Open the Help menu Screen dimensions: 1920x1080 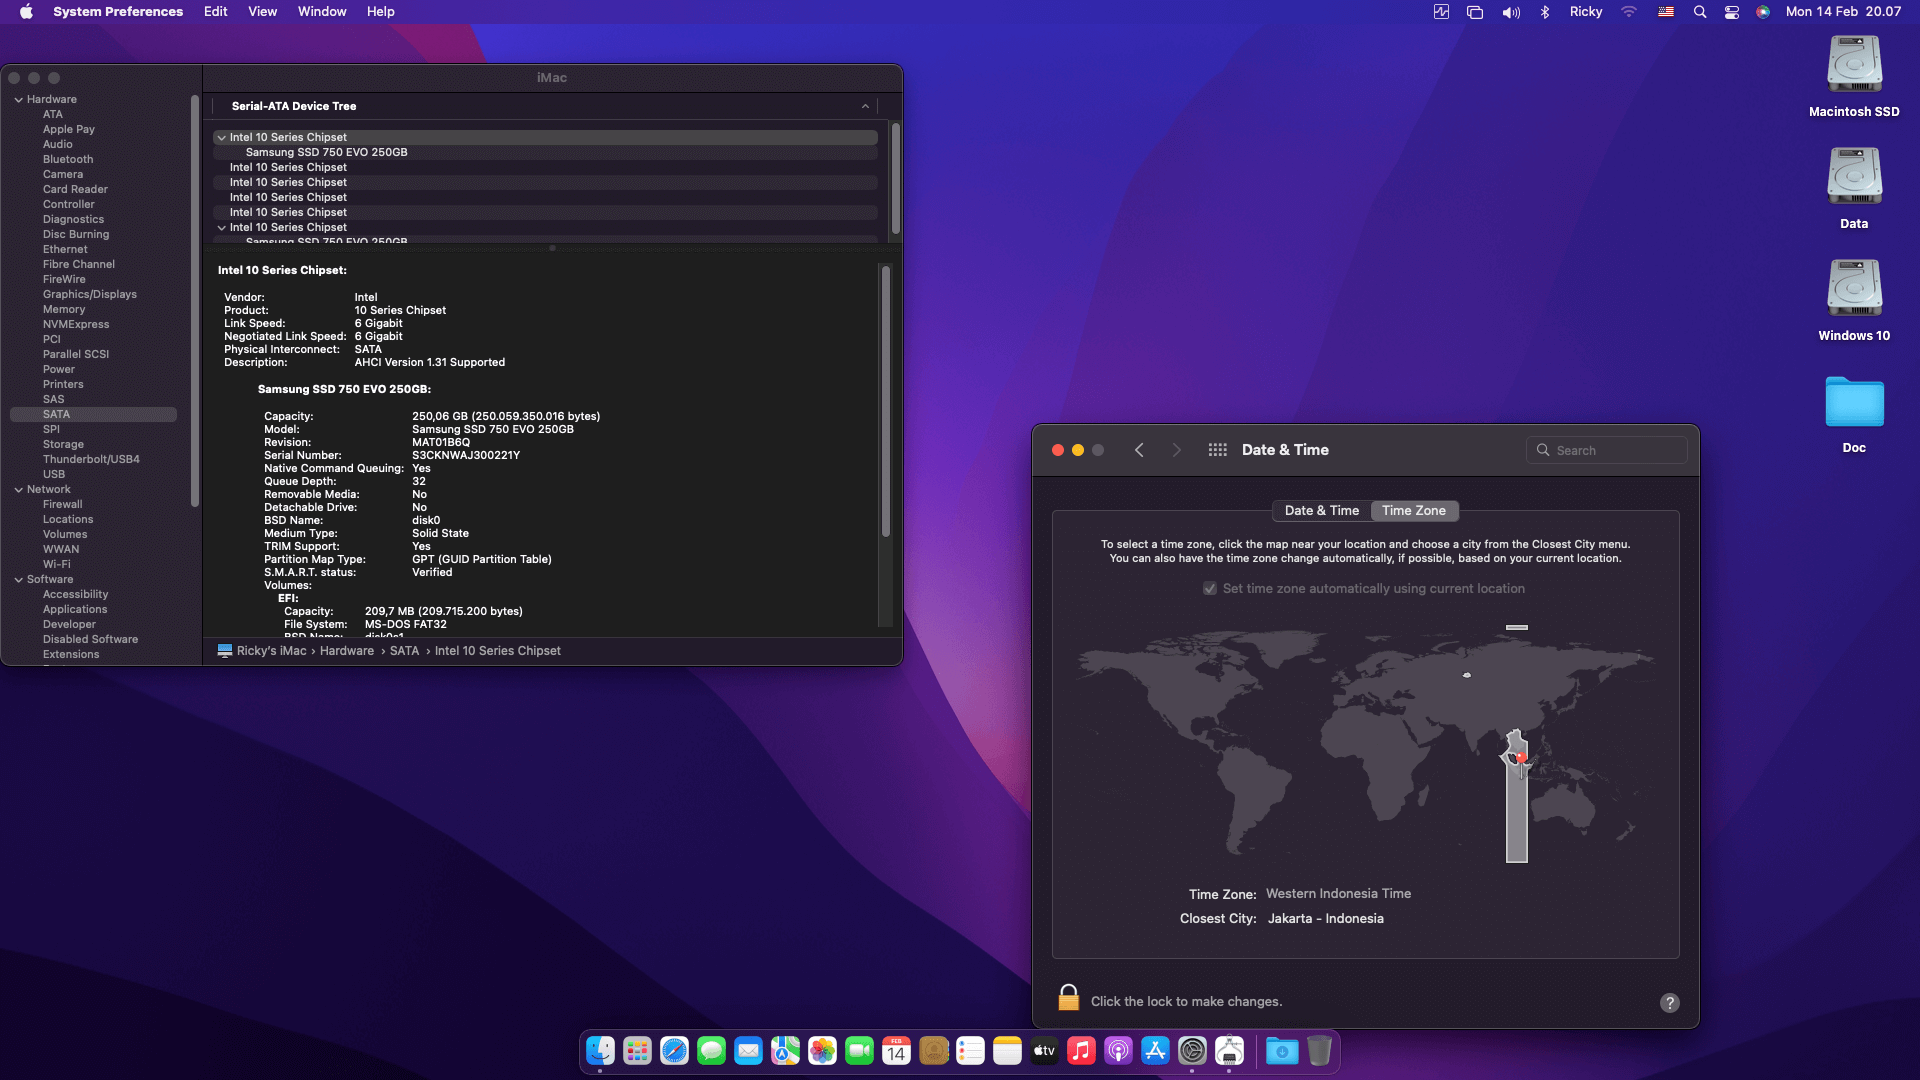380,12
